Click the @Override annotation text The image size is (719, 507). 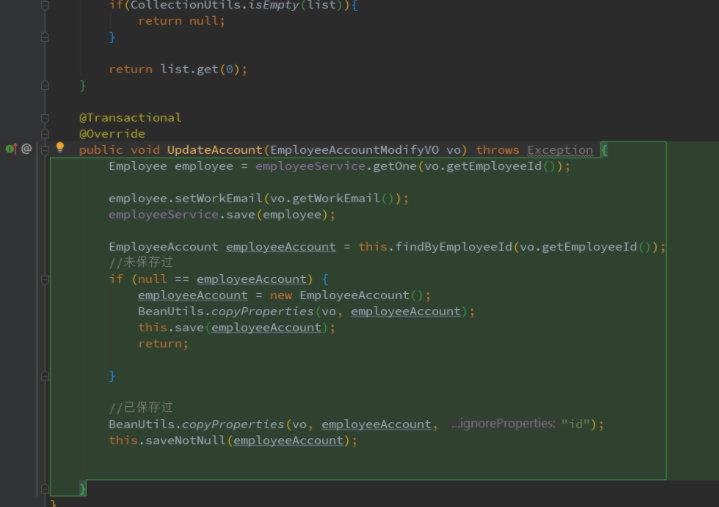[112, 134]
